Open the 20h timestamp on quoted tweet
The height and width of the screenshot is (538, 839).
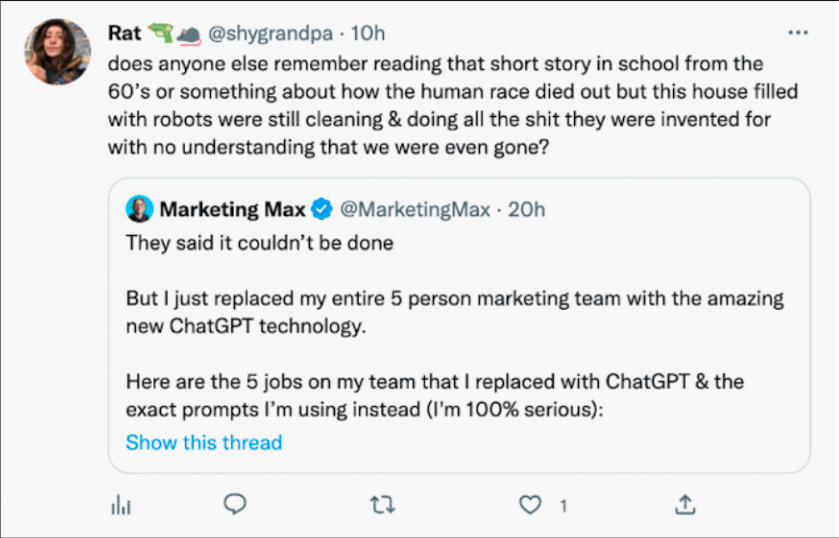coord(527,209)
